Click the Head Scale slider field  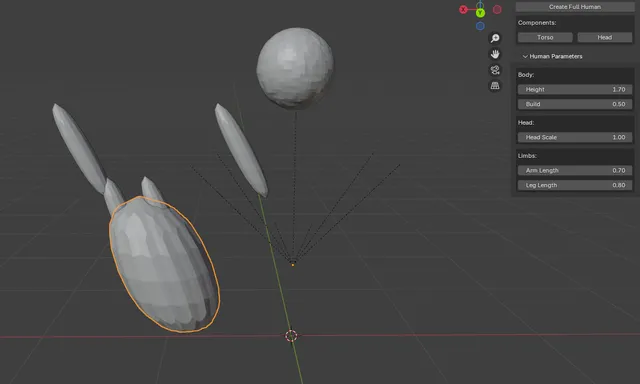click(575, 137)
